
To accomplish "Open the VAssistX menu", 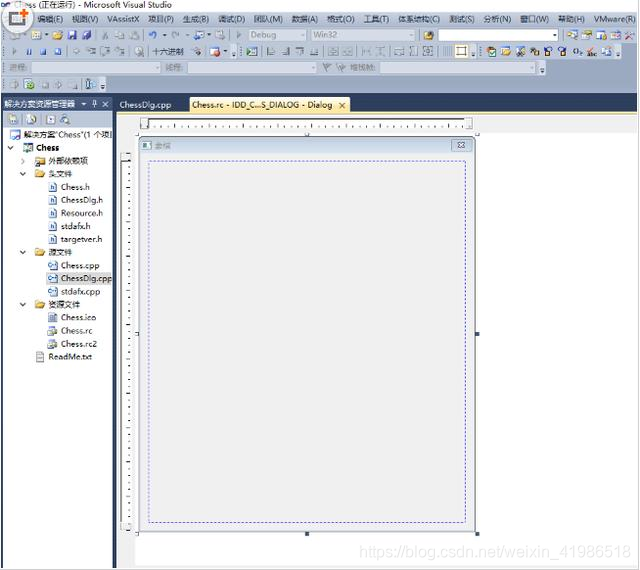I will (123, 19).
